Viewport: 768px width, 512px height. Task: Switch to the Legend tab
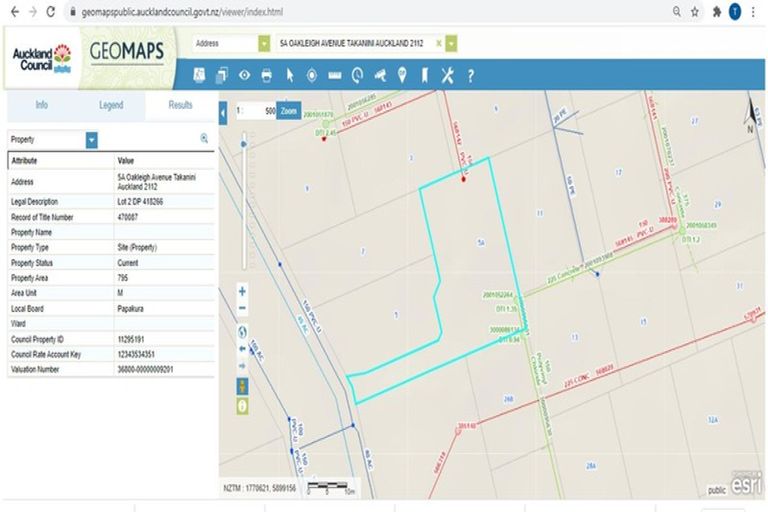(111, 104)
